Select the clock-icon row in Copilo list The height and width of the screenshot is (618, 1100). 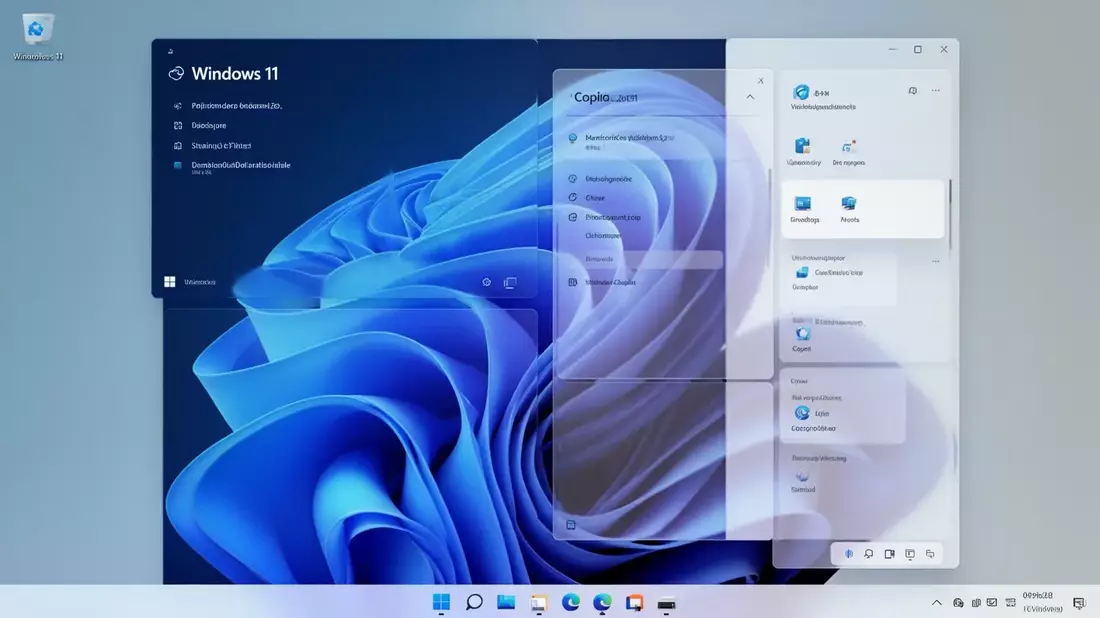(x=600, y=179)
